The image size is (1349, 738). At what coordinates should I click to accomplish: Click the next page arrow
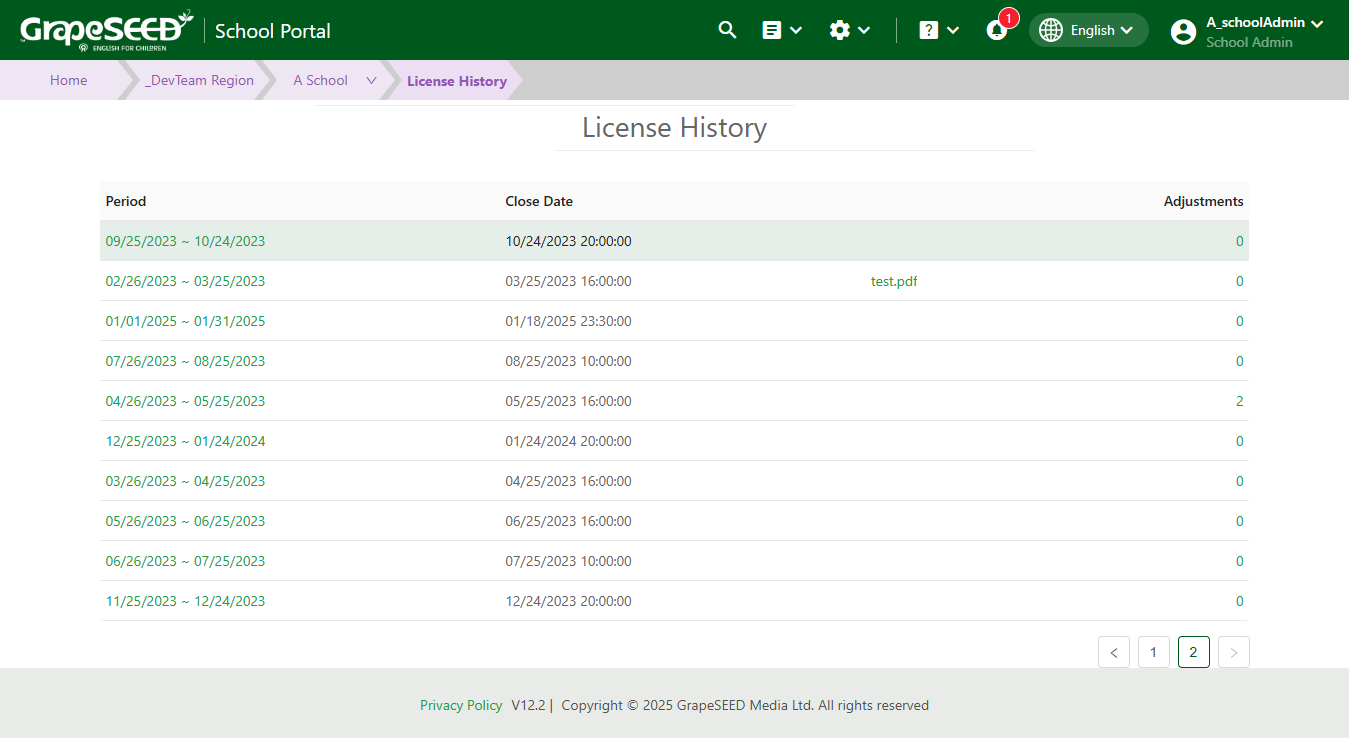click(x=1234, y=652)
